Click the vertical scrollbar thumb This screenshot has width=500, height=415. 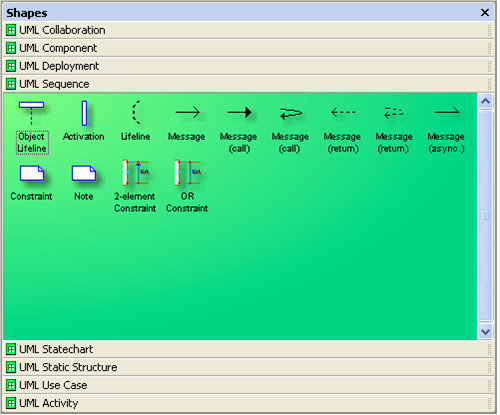[486, 216]
